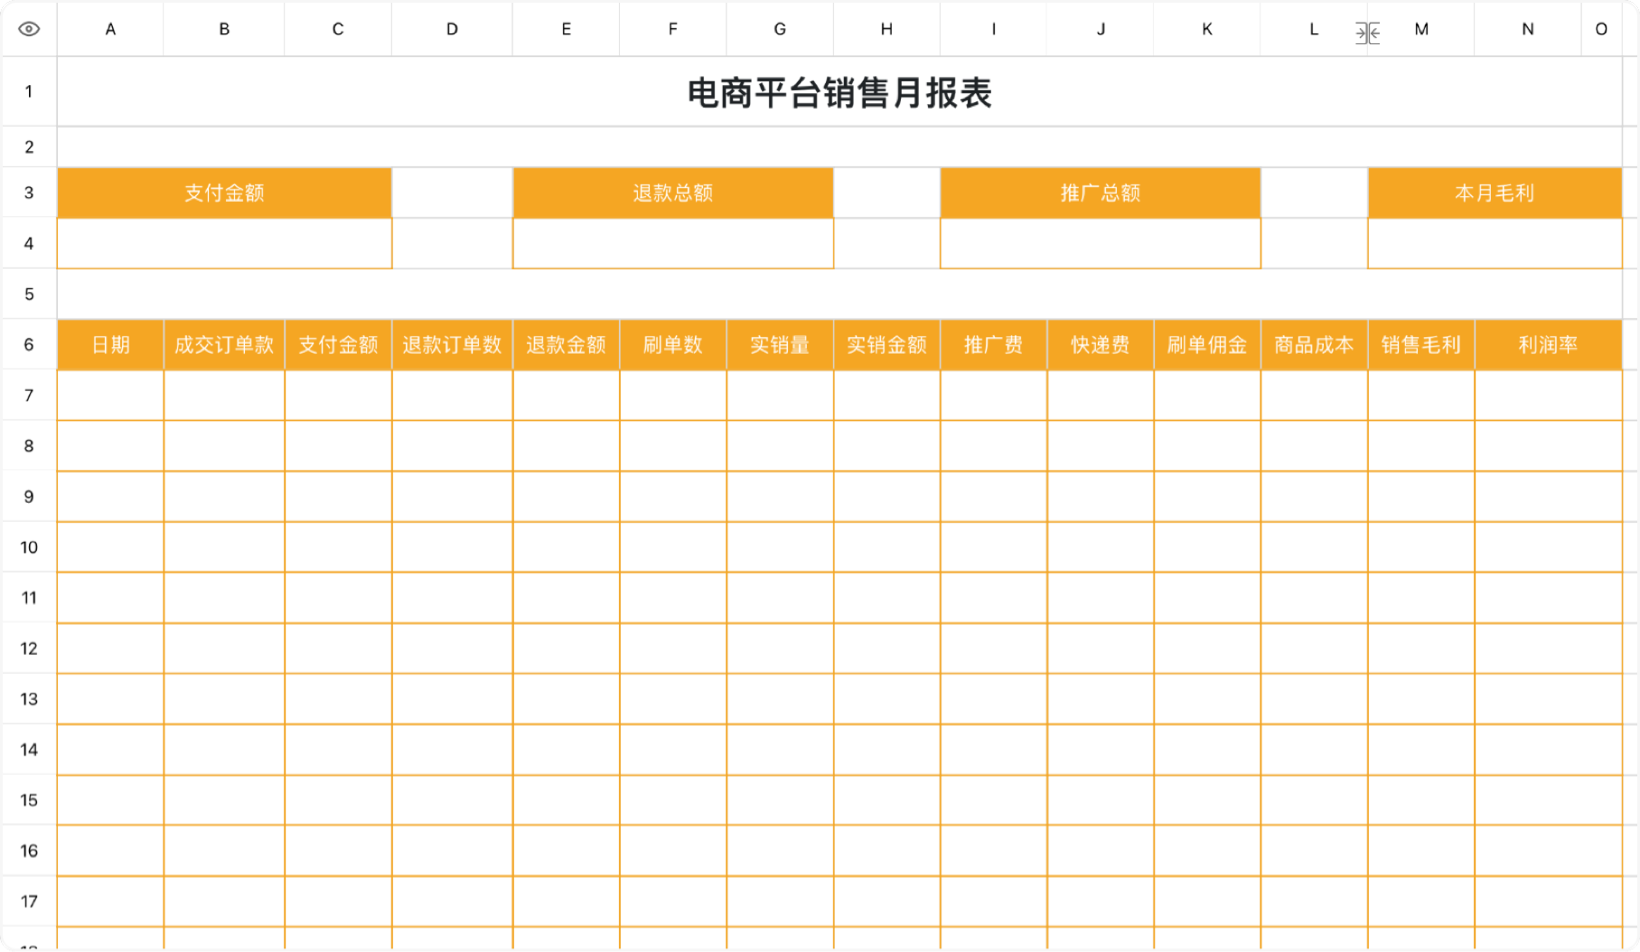
Task: Click the 退款总额 summary header
Action: click(673, 193)
